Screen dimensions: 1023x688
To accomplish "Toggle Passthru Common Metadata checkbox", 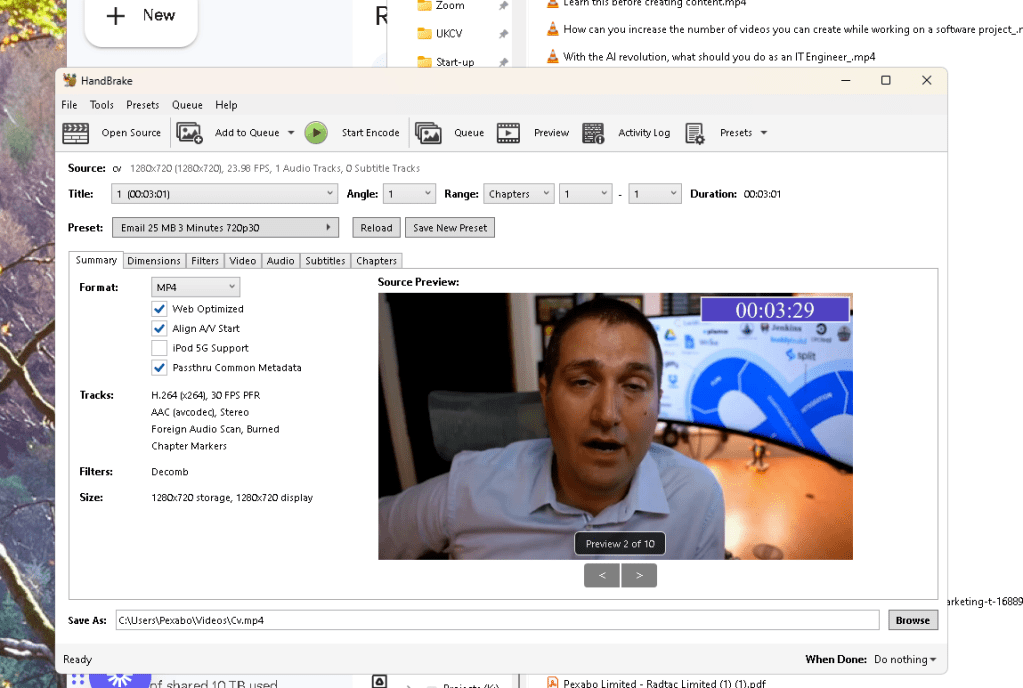I will pos(159,368).
